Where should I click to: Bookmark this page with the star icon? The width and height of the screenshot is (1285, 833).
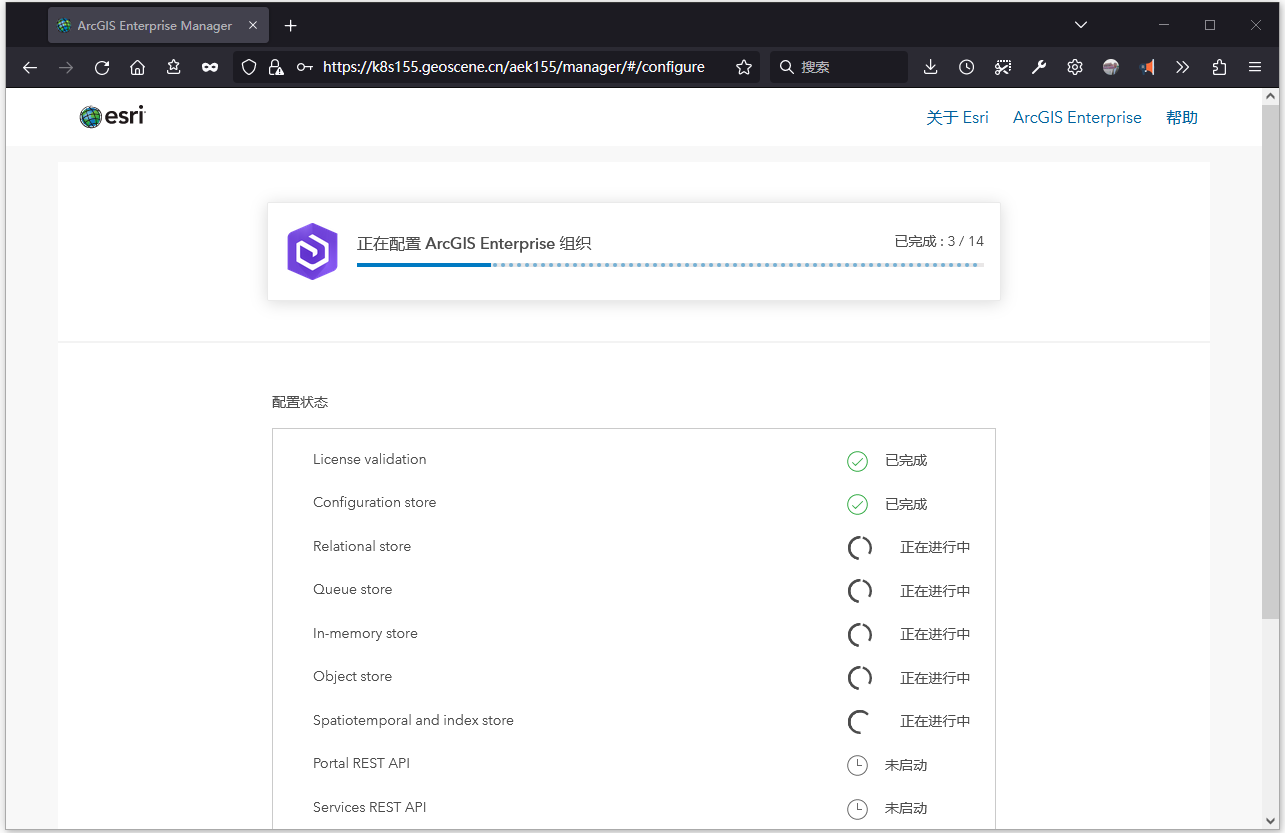coord(744,67)
